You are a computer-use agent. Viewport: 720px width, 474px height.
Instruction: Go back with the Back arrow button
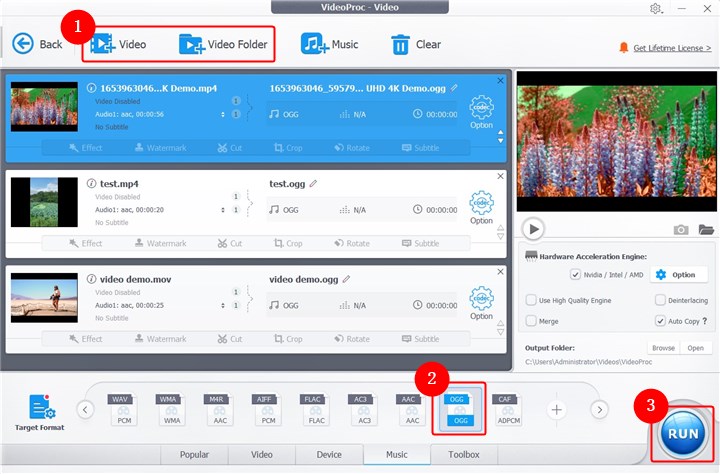tap(37, 44)
